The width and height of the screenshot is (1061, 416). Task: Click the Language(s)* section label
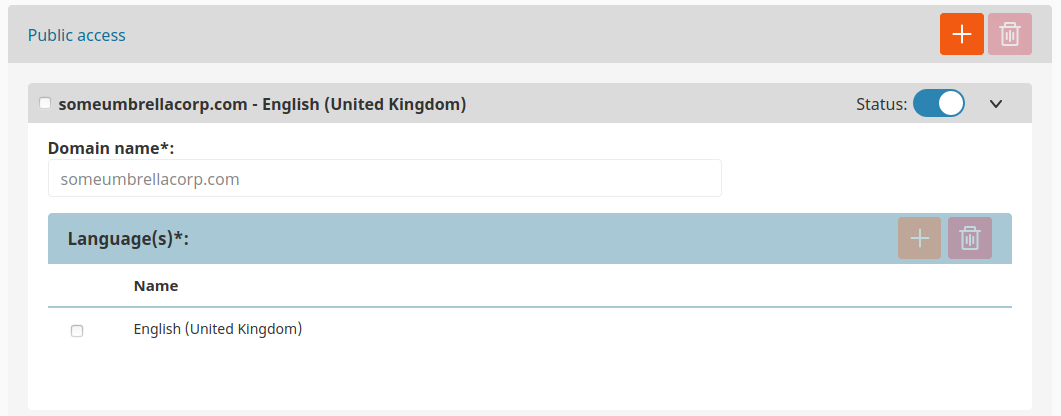pos(128,239)
